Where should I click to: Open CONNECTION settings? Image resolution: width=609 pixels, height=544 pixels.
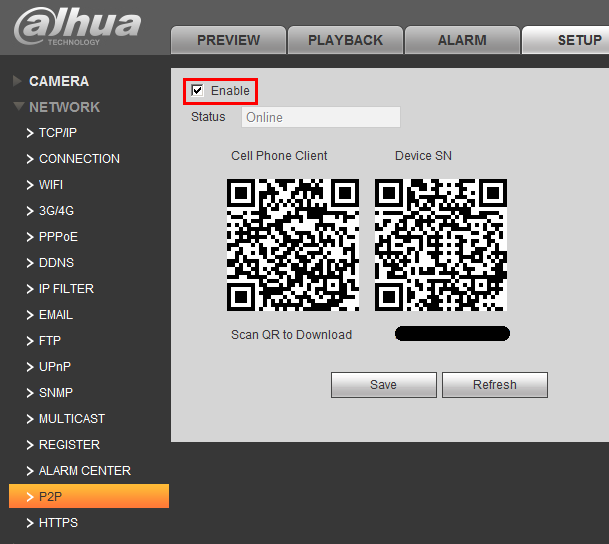(x=79, y=159)
